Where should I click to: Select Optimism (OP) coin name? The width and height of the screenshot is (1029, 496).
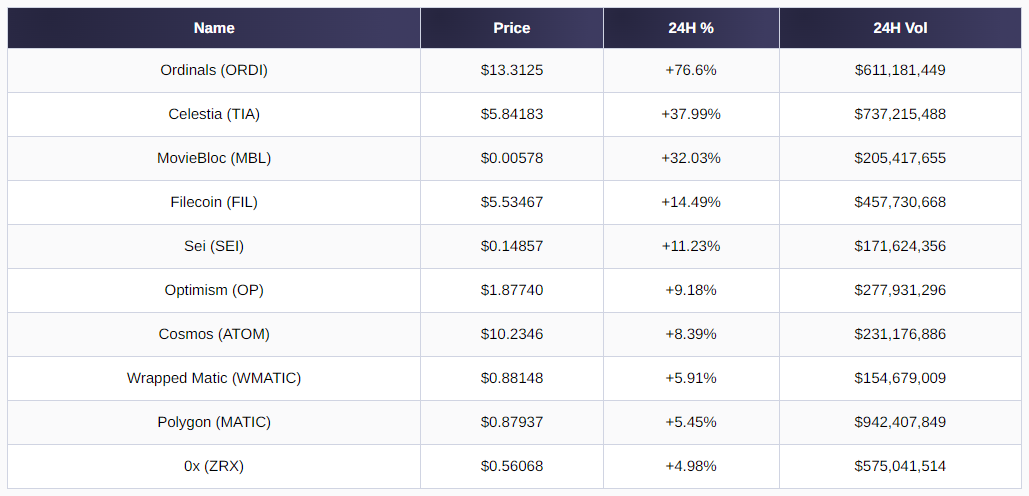(214, 290)
